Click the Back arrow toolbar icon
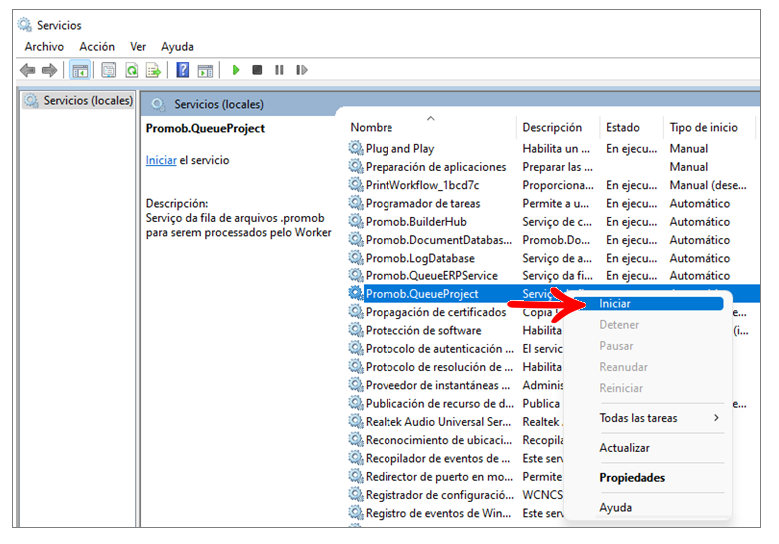The width and height of the screenshot is (779, 544). point(27,70)
